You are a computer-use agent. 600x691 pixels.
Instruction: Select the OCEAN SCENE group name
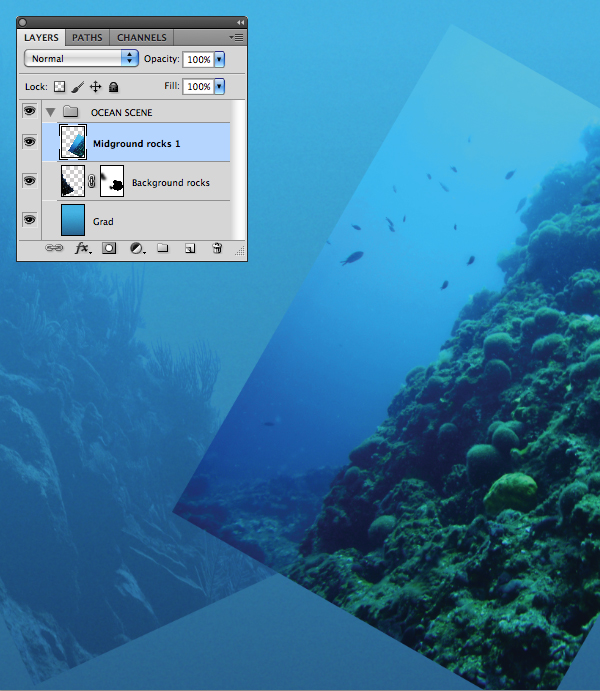(122, 113)
